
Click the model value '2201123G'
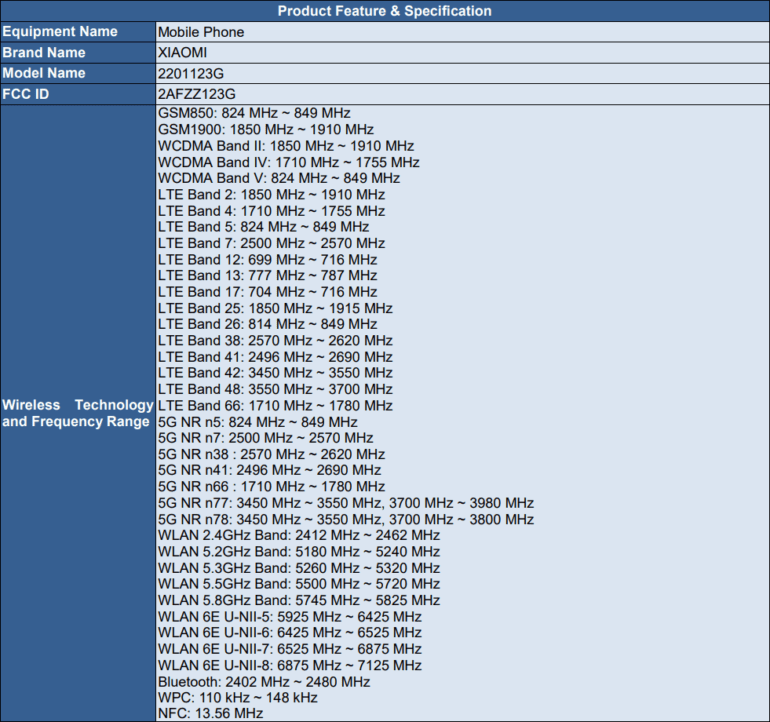point(191,74)
